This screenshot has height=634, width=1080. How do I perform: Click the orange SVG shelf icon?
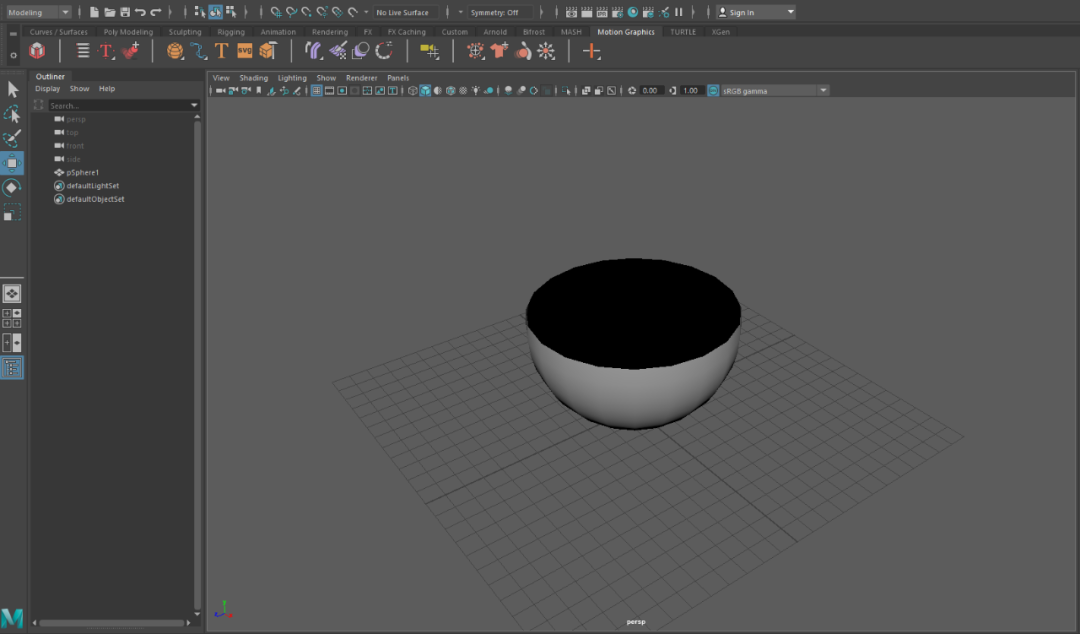click(245, 51)
